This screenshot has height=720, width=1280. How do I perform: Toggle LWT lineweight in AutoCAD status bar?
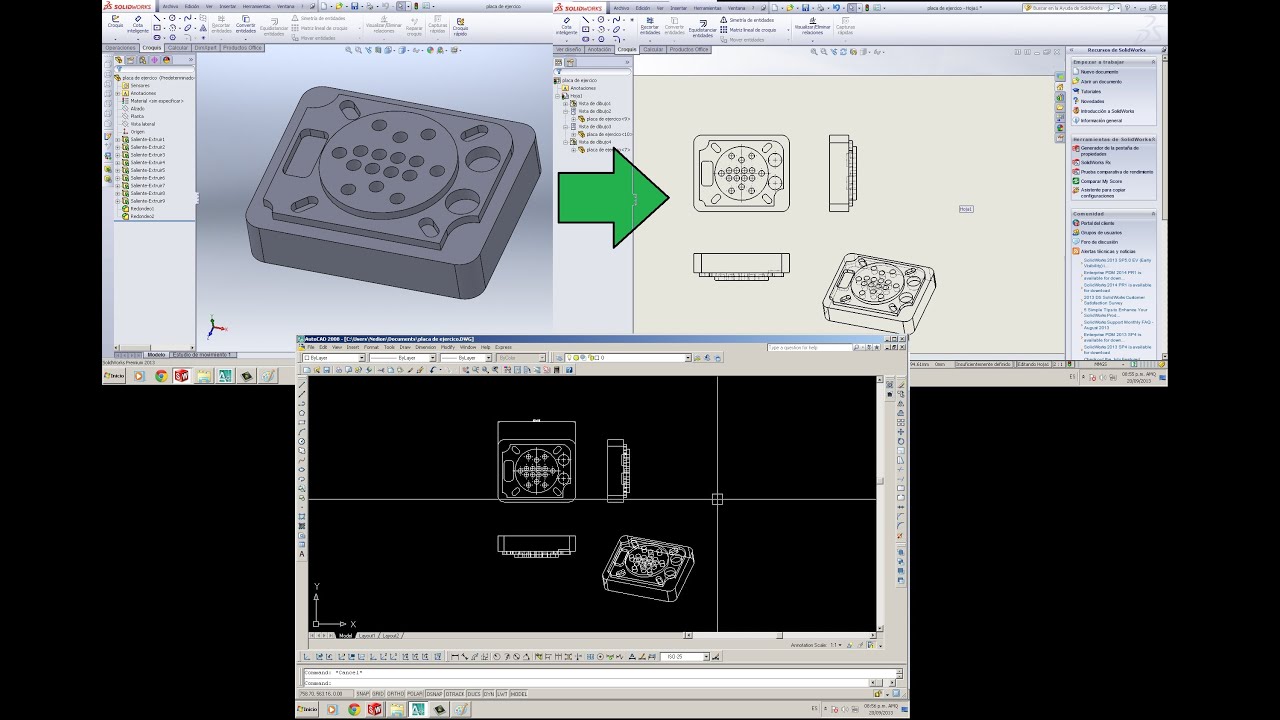coord(502,694)
